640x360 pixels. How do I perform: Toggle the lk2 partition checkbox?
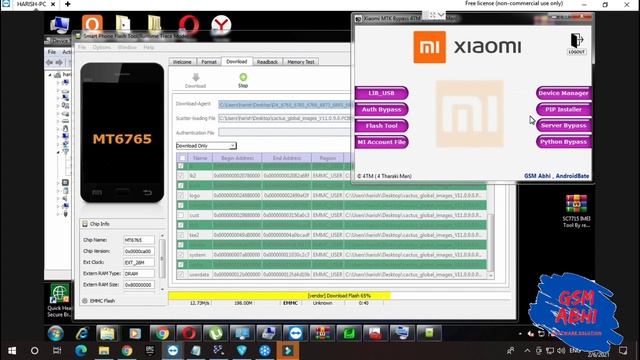[x=181, y=176]
